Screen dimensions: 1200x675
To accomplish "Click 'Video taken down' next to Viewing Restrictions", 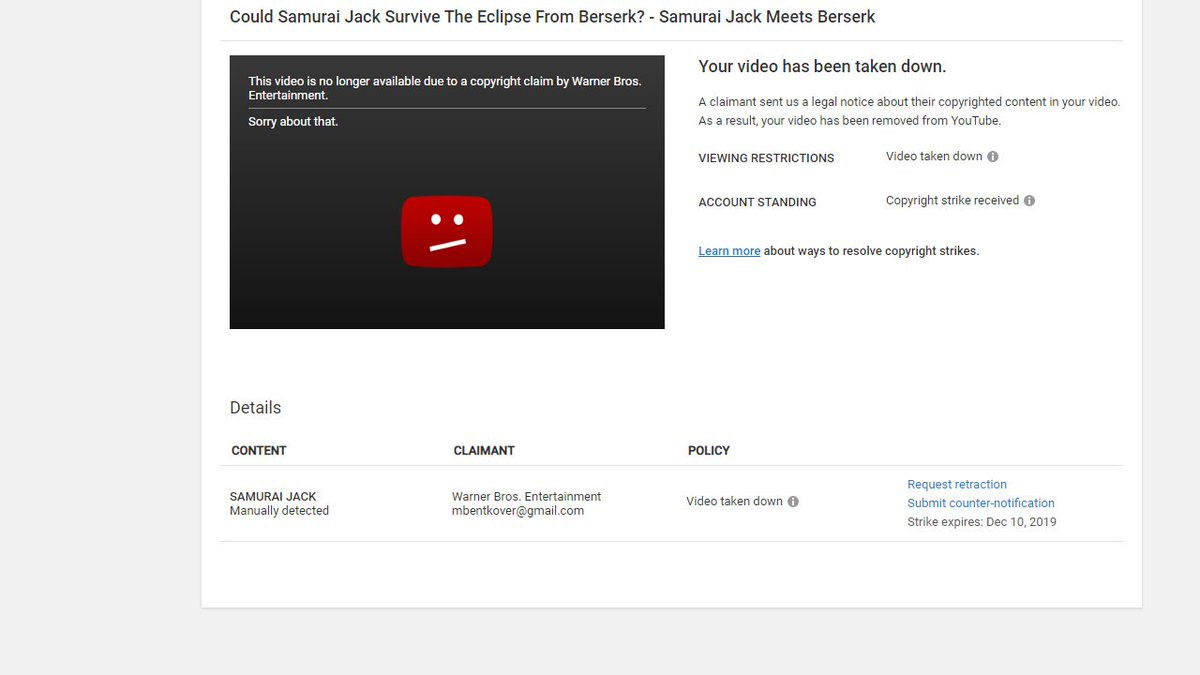I will [934, 157].
